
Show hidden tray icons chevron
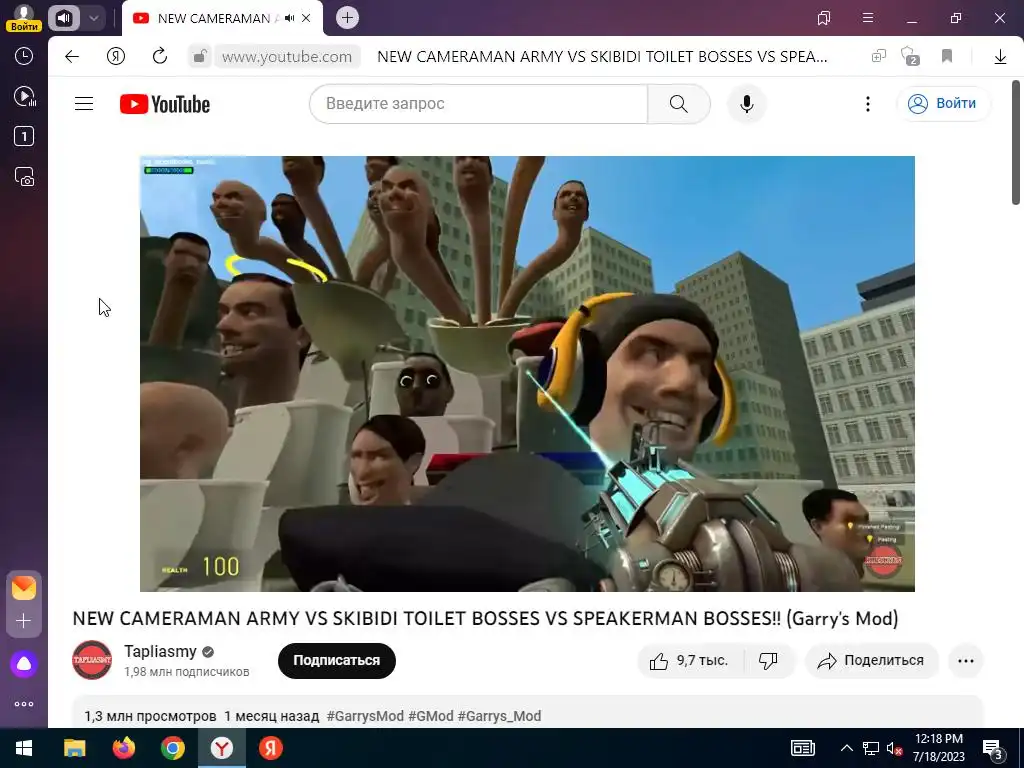pyautogui.click(x=846, y=748)
